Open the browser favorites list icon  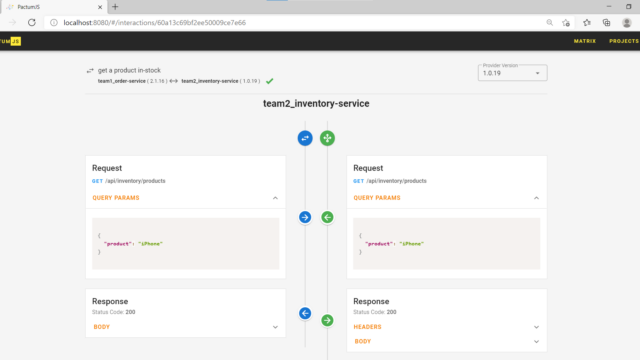[587, 23]
